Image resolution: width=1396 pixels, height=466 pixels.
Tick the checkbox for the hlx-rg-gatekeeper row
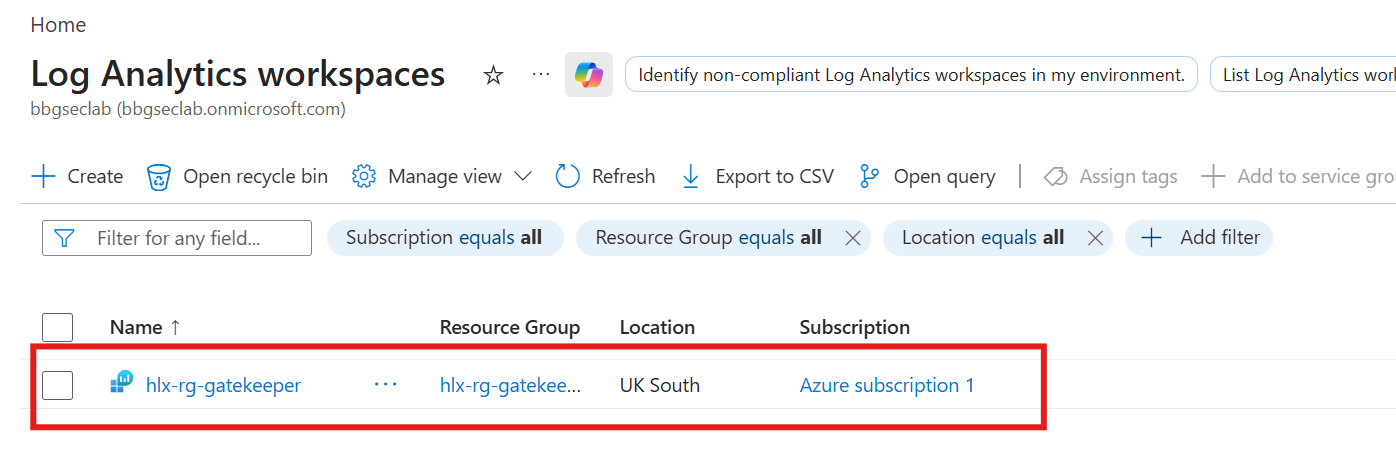58,385
